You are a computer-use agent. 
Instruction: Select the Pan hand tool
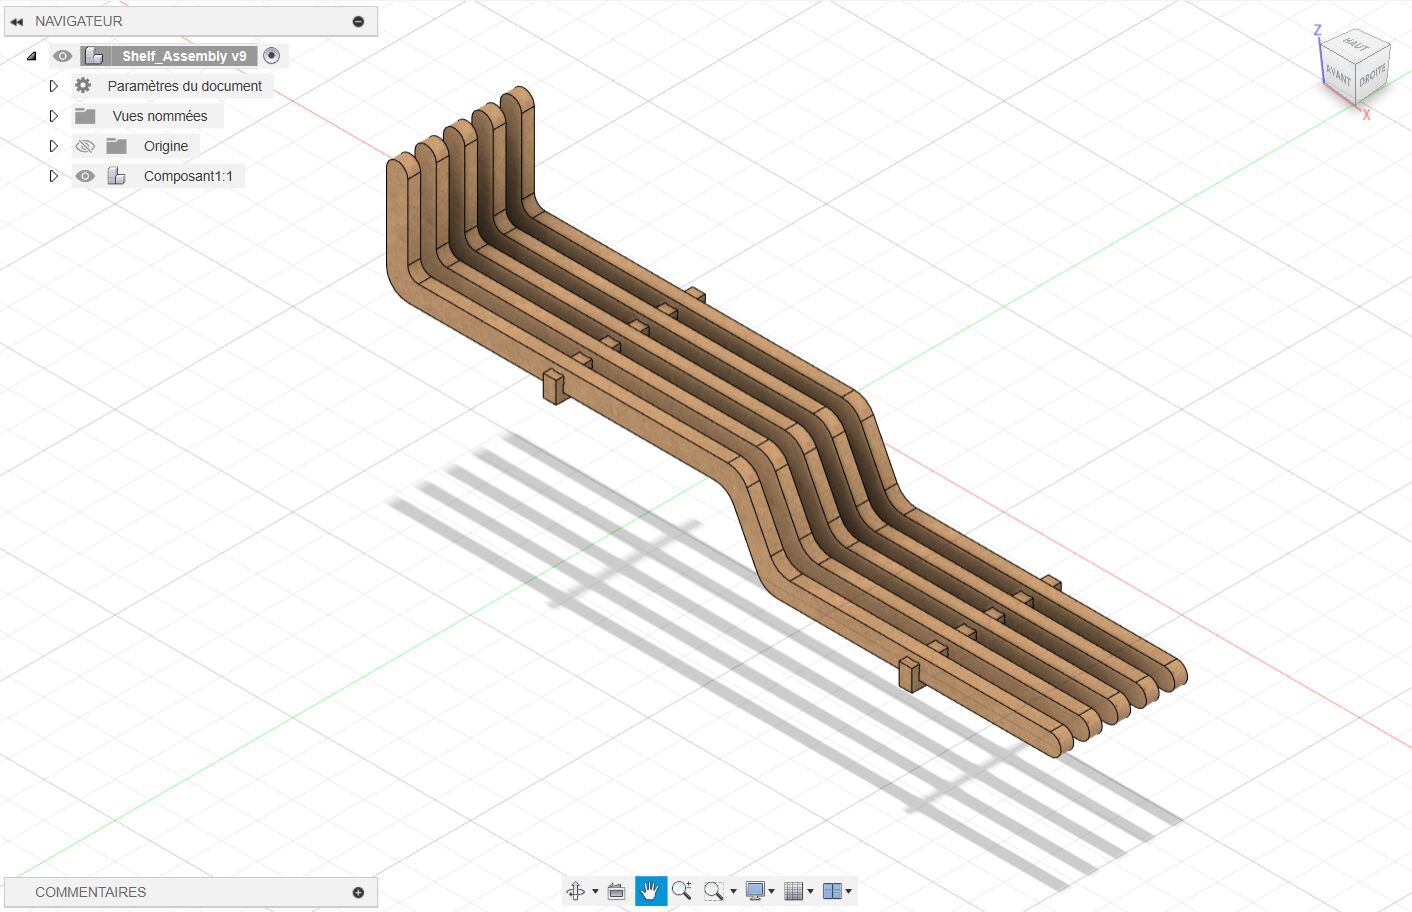[x=650, y=891]
